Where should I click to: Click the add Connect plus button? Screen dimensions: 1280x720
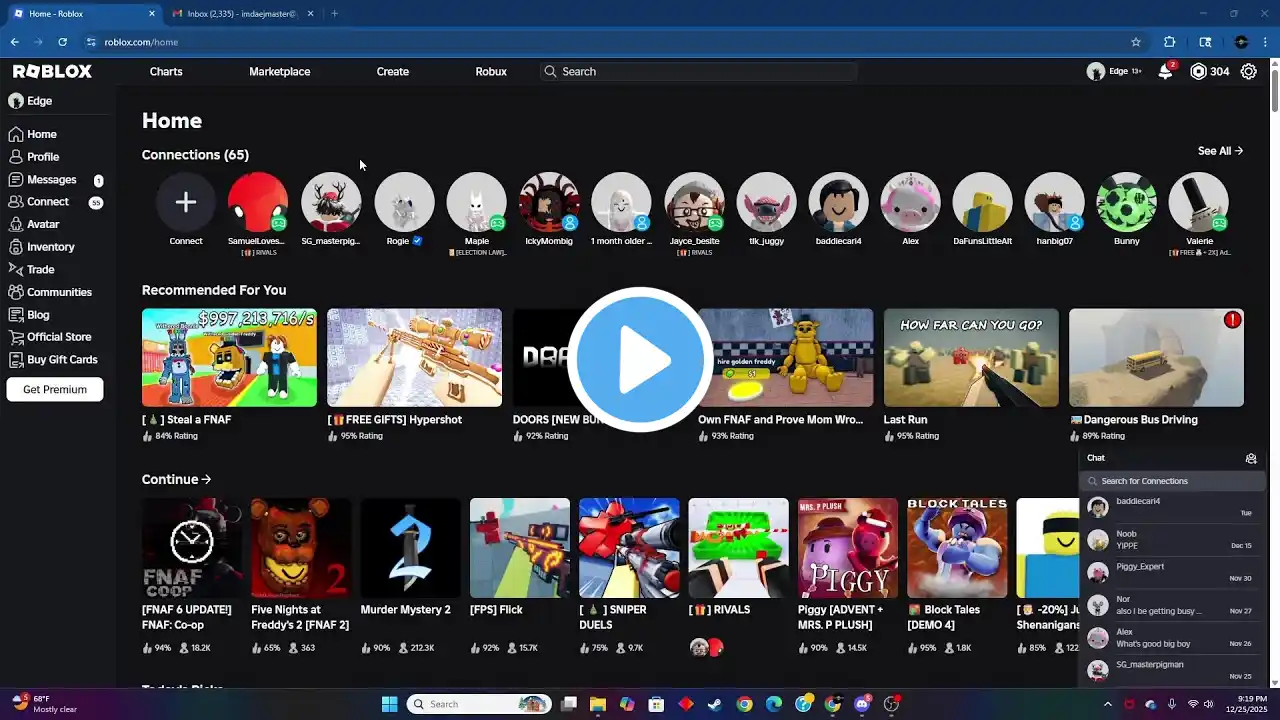tap(185, 202)
